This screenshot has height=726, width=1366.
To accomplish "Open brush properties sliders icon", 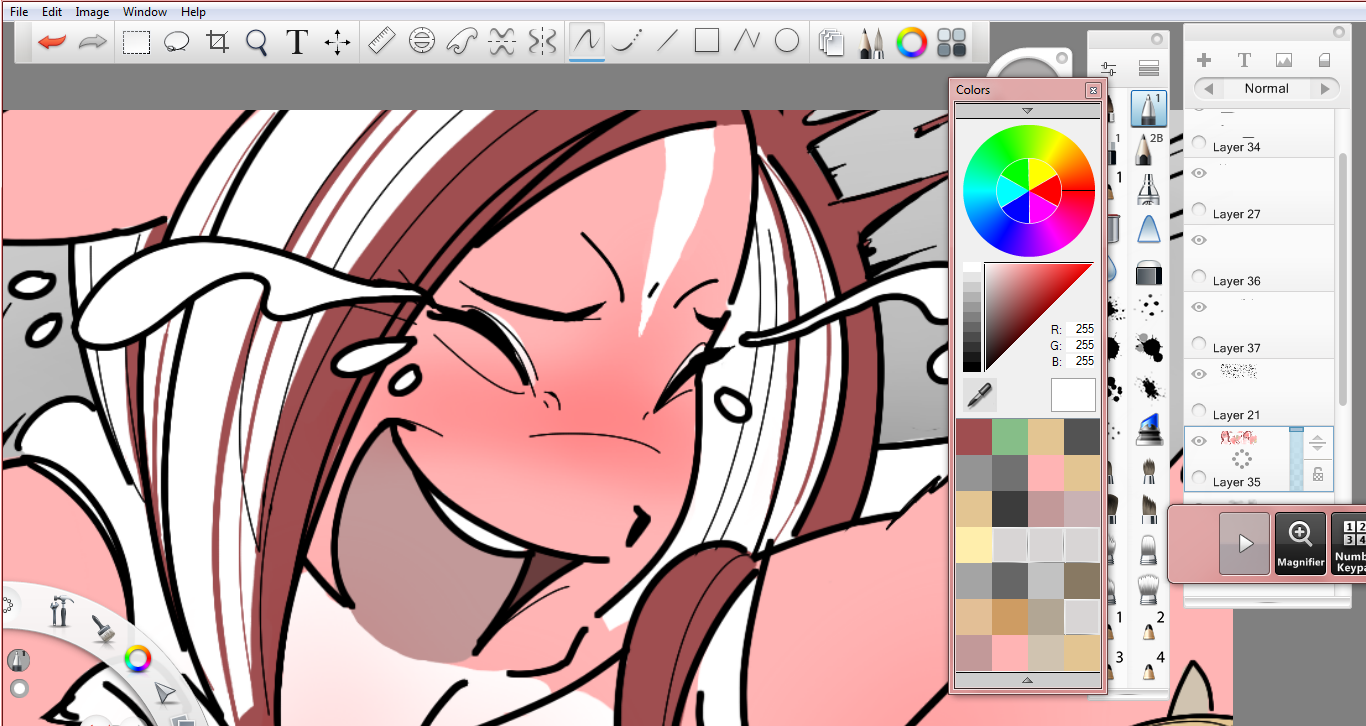I will [1108, 69].
